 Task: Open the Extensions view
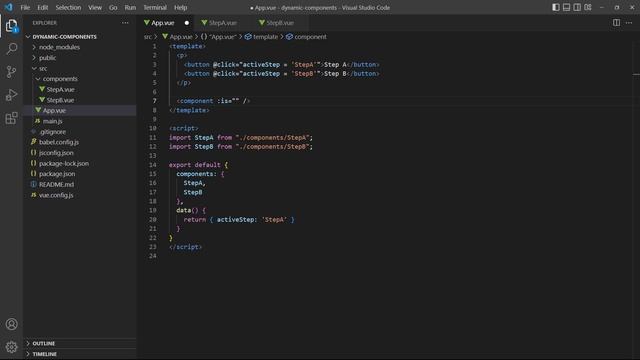click(11, 118)
